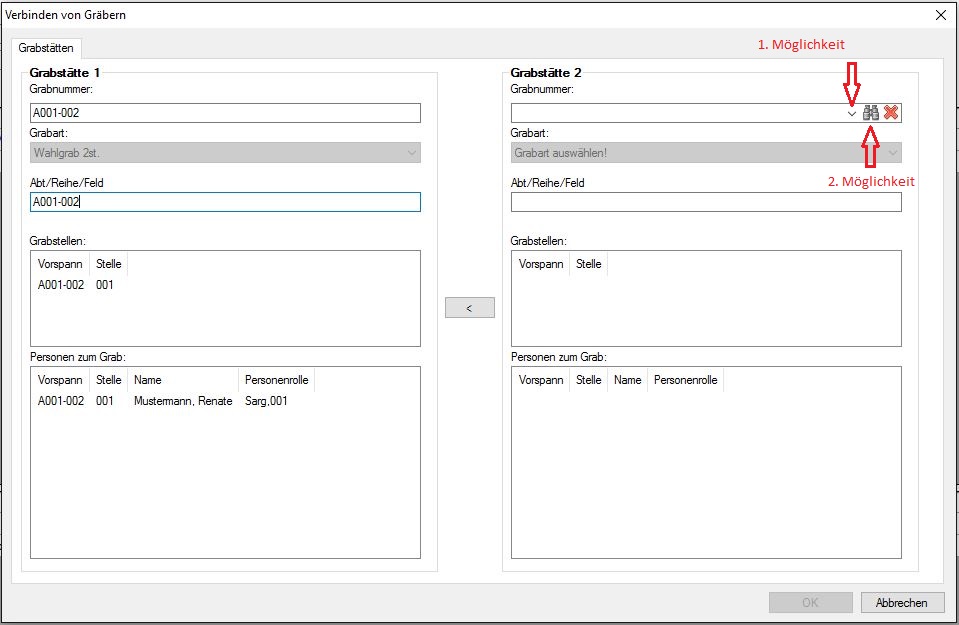Screen dimensions: 959x625
Task: Click Stelle header in Grabstätte 1 Grabstellen
Action: tap(108, 264)
